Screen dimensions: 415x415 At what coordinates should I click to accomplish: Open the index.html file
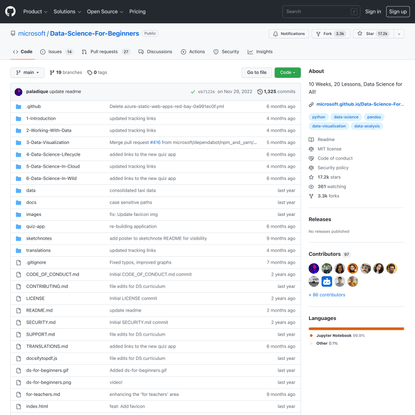coord(37,406)
